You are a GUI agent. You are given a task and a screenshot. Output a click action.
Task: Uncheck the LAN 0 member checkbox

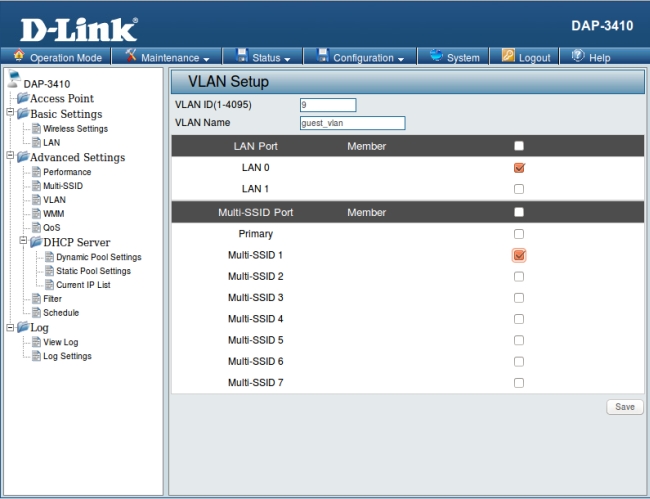tap(519, 167)
